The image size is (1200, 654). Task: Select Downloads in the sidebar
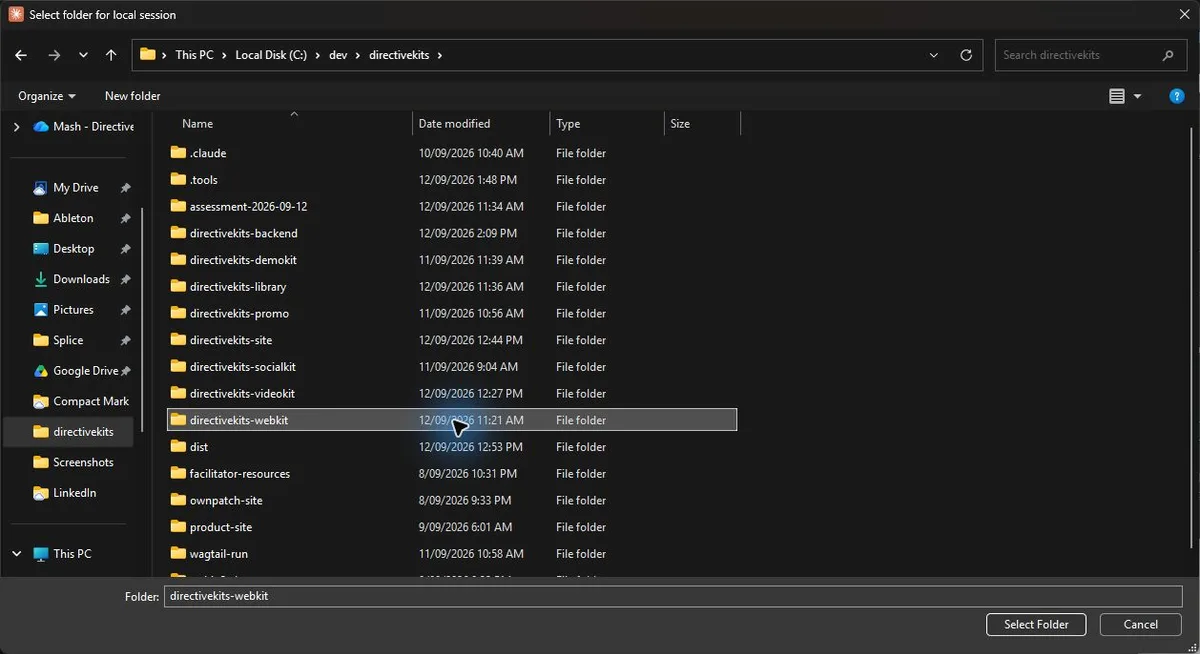click(80, 279)
